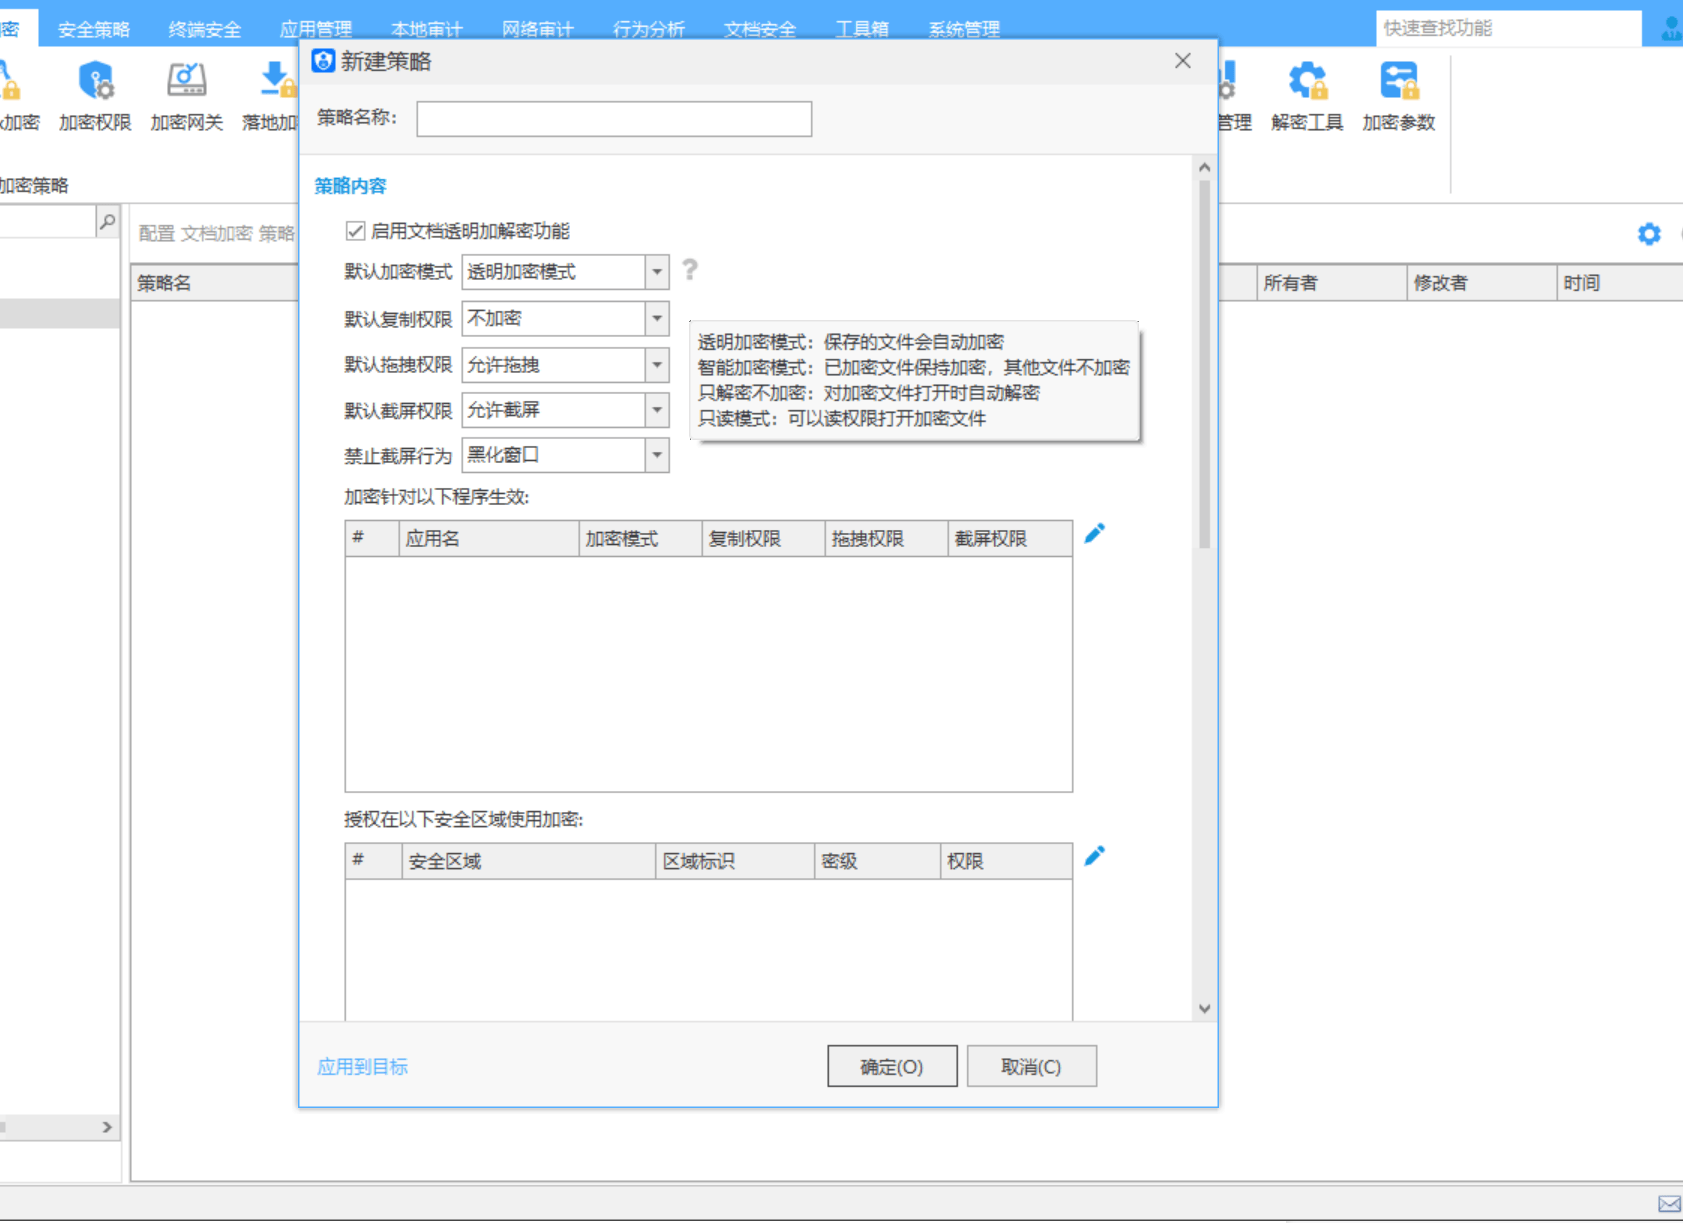Click the question mark help icon

(690, 270)
